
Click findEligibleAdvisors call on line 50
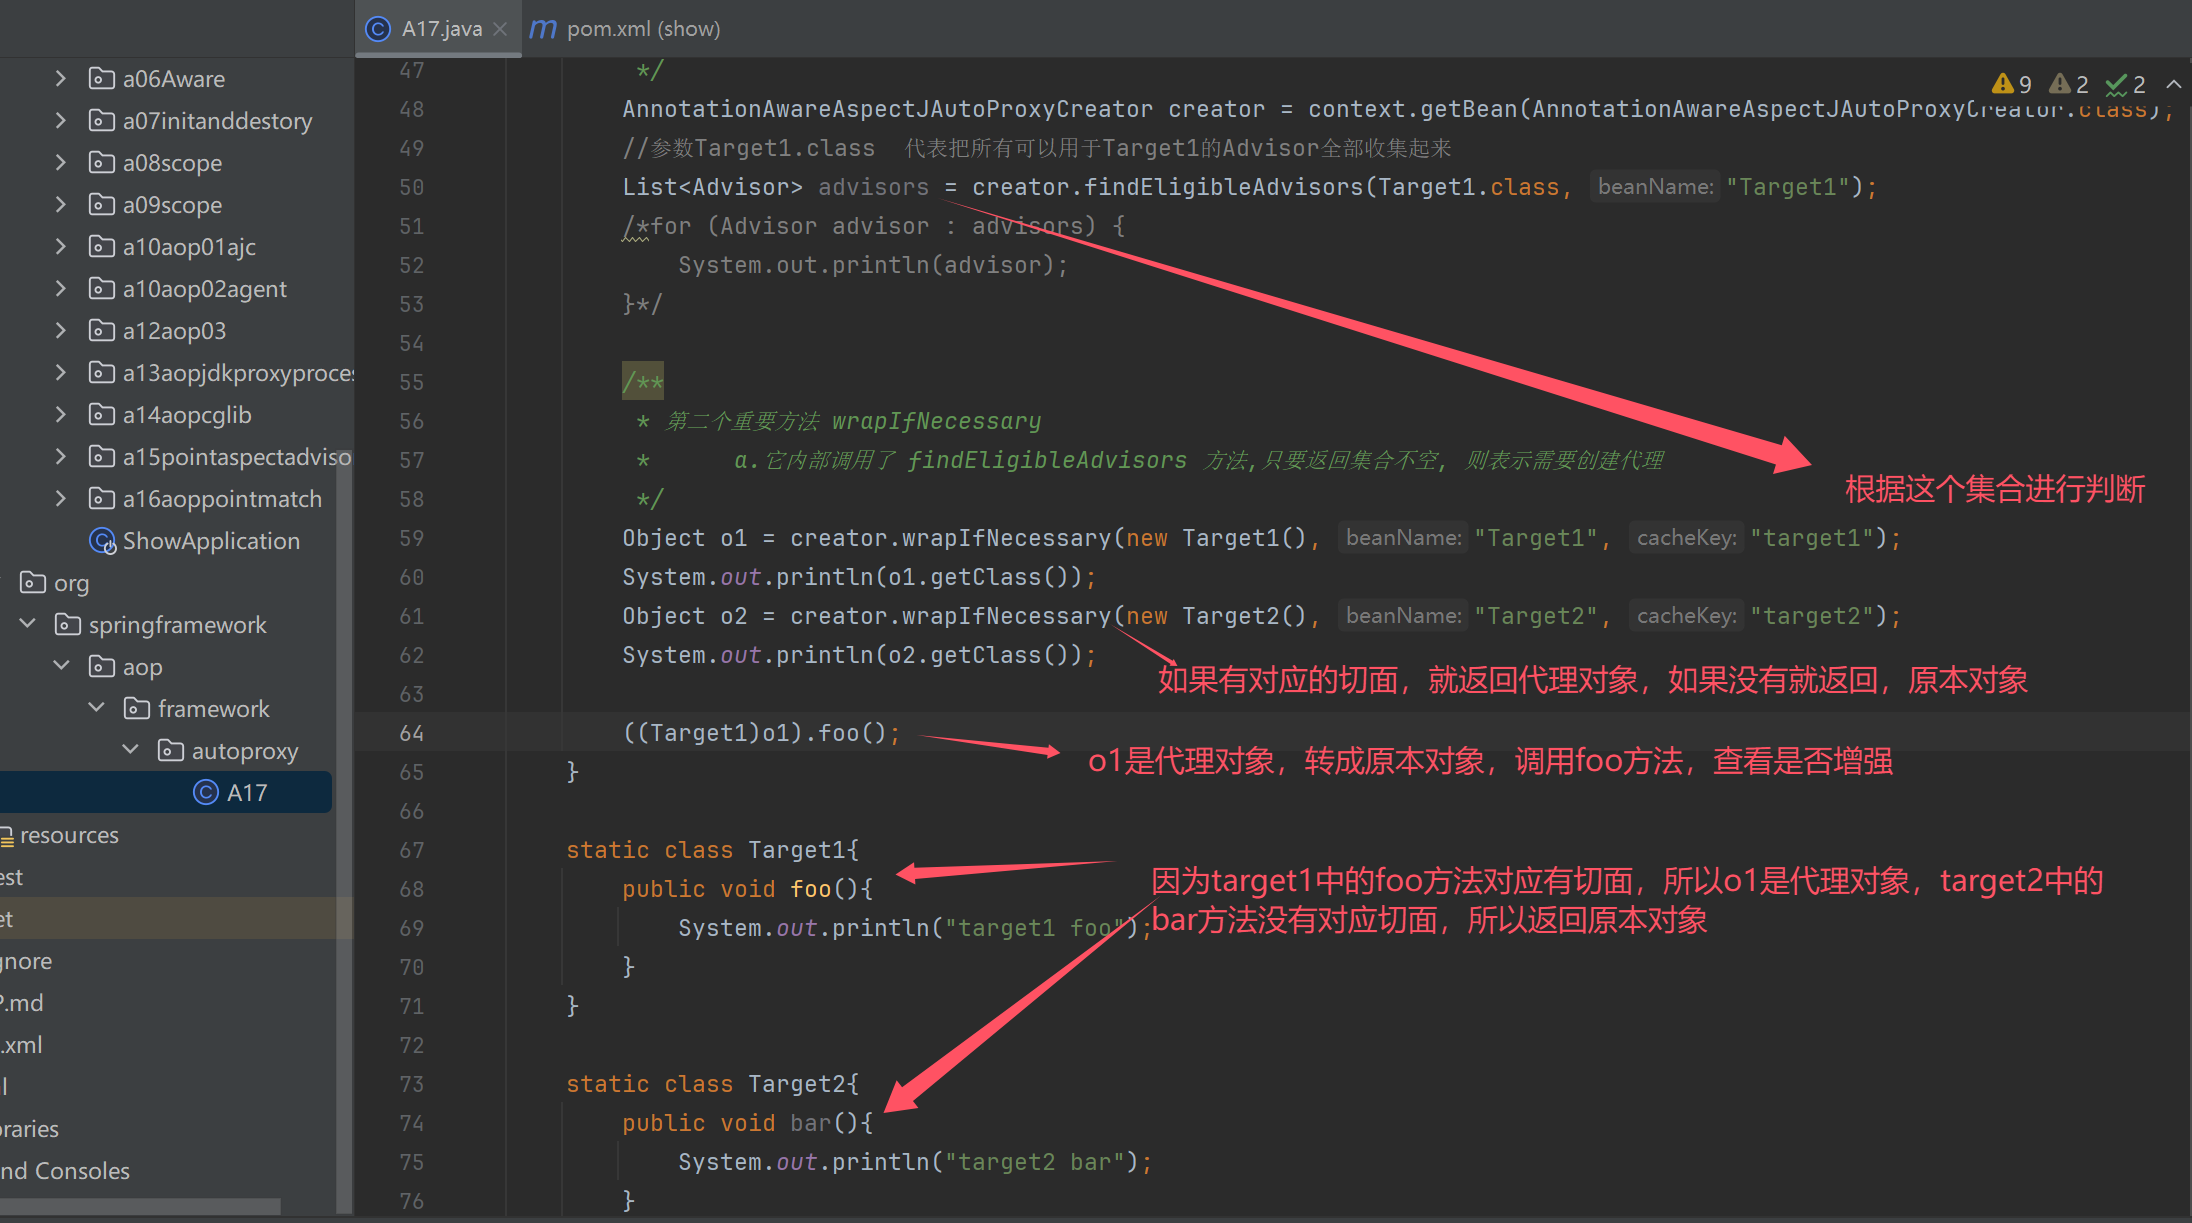1224,187
